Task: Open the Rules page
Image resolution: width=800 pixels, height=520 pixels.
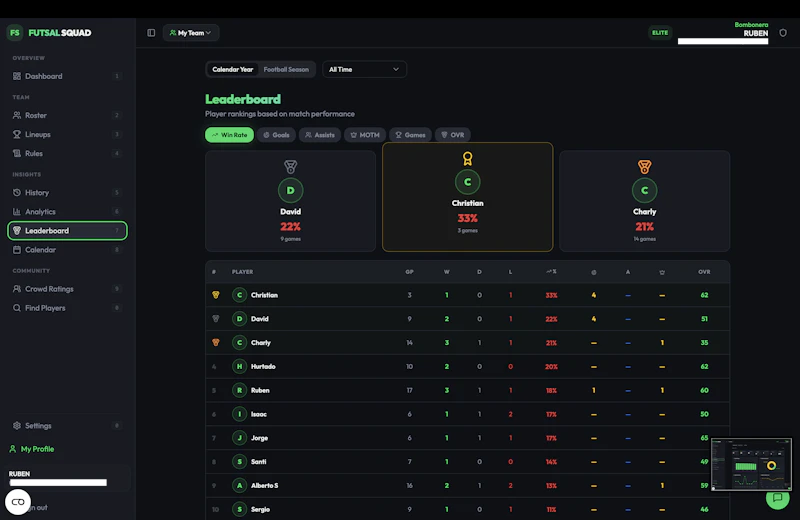Action: pos(67,153)
